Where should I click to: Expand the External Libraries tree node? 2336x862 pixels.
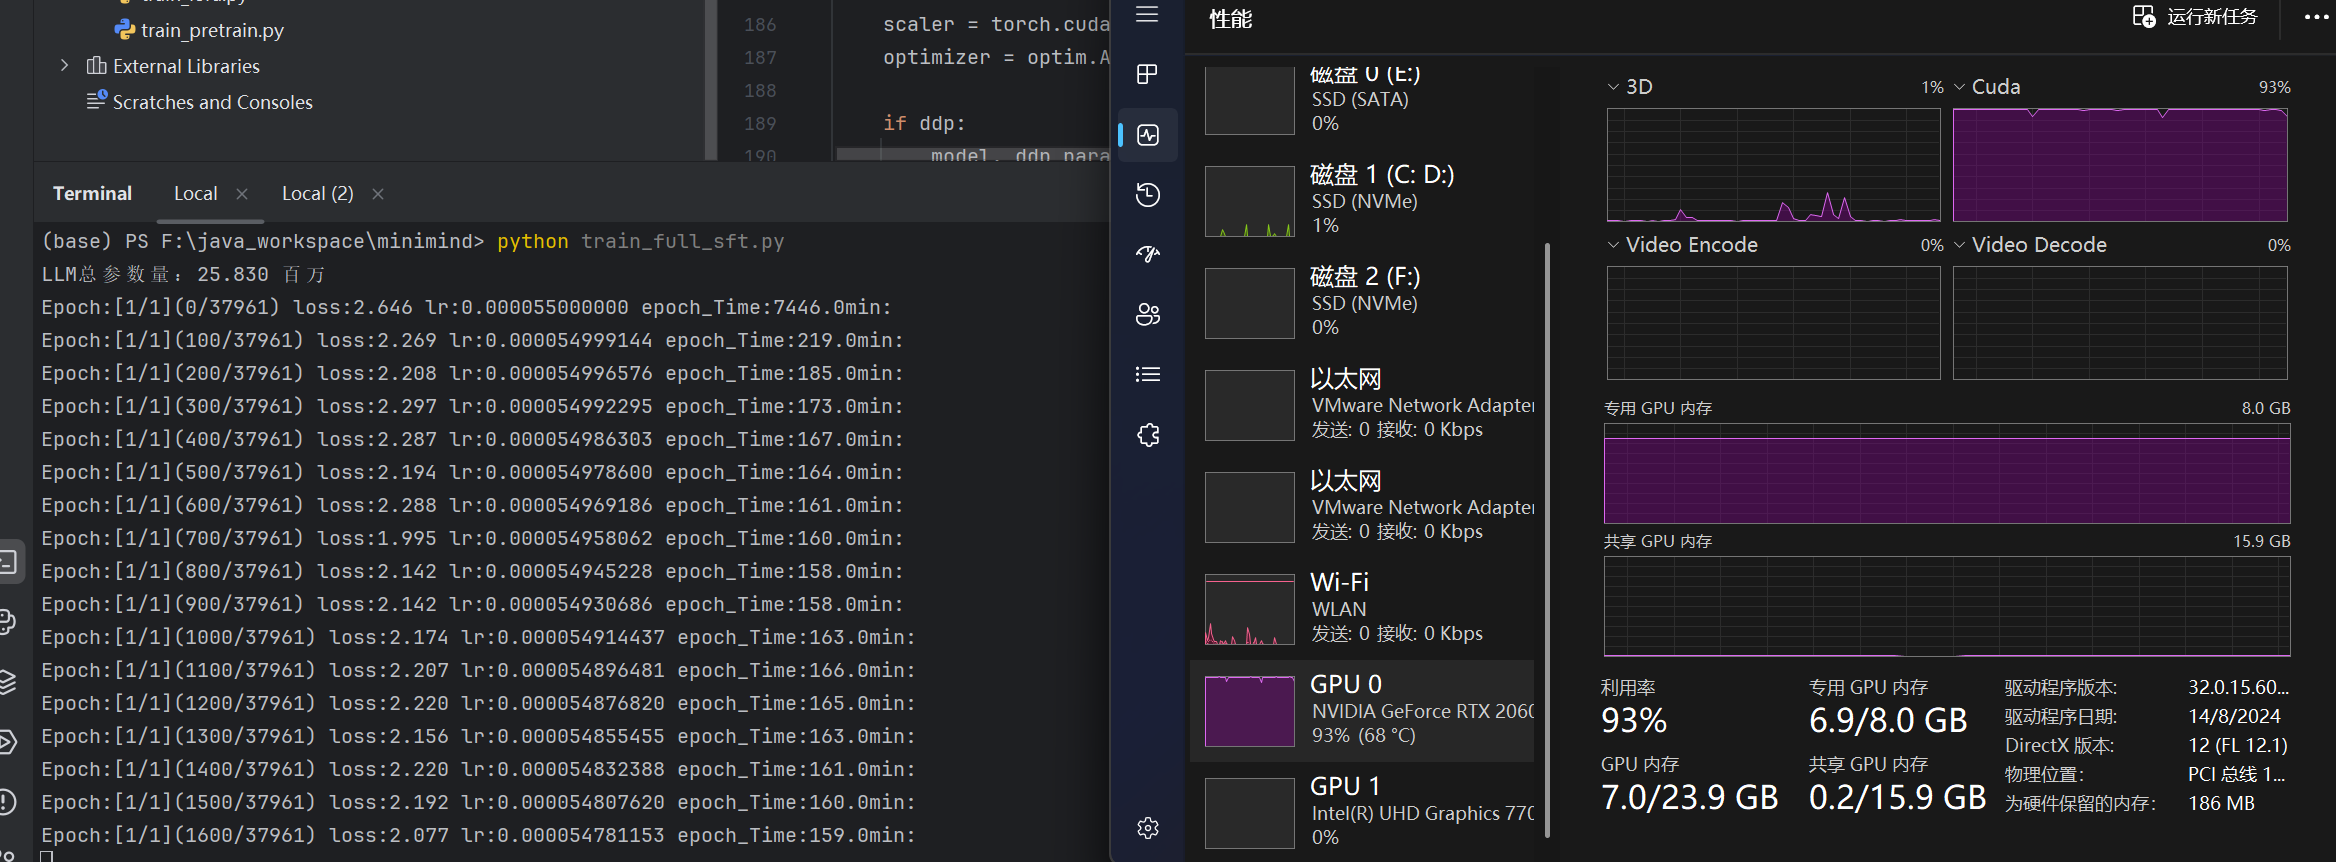coord(65,66)
